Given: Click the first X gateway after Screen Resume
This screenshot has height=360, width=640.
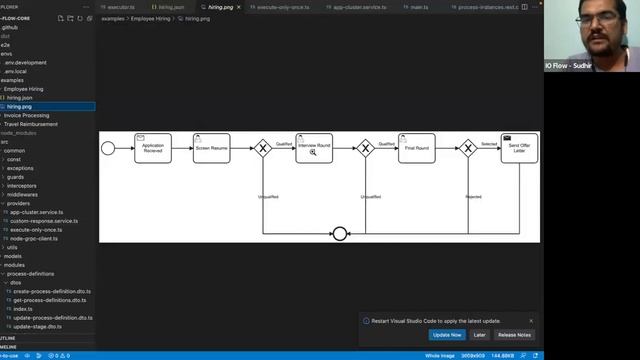Looking at the screenshot, I should click(263, 148).
